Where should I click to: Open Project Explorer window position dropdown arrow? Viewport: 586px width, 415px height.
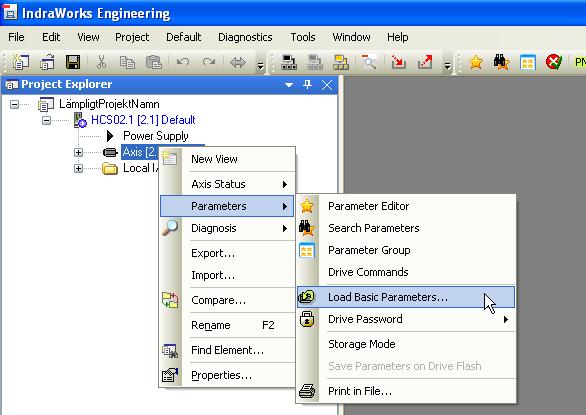pos(289,85)
